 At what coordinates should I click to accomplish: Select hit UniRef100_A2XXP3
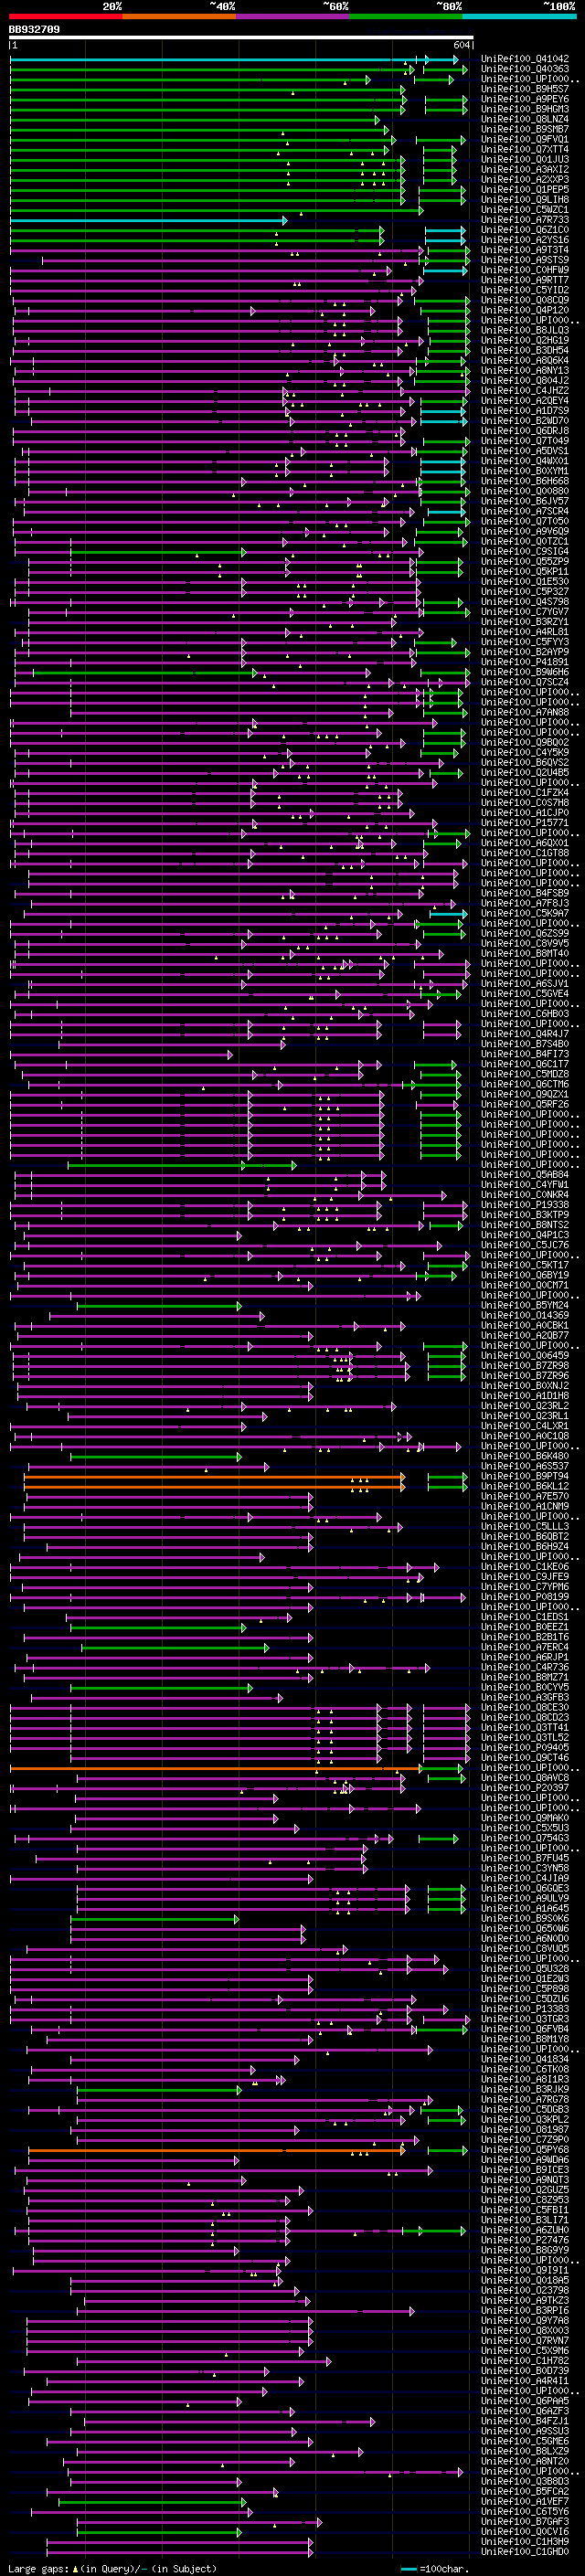tap(525, 179)
